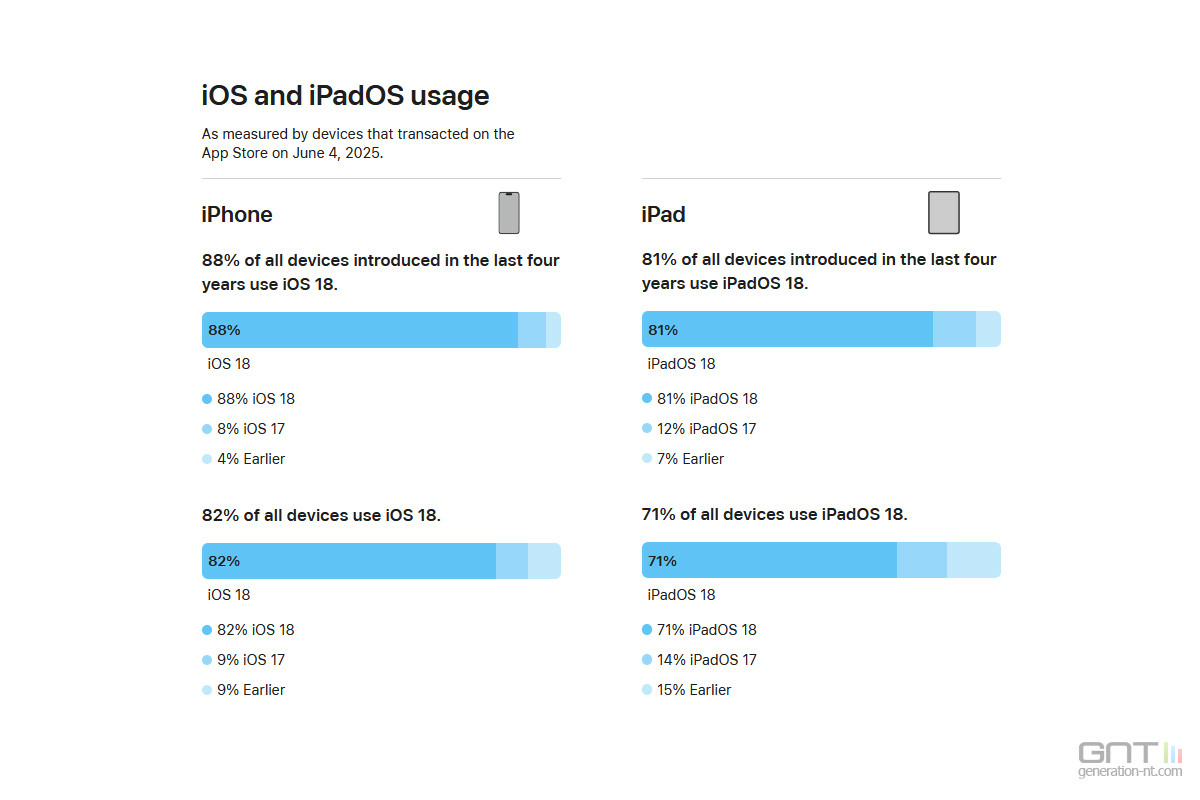The height and width of the screenshot is (800, 1200).
Task: Click the 88% iOS 18 legend dot
Action: (x=207, y=399)
